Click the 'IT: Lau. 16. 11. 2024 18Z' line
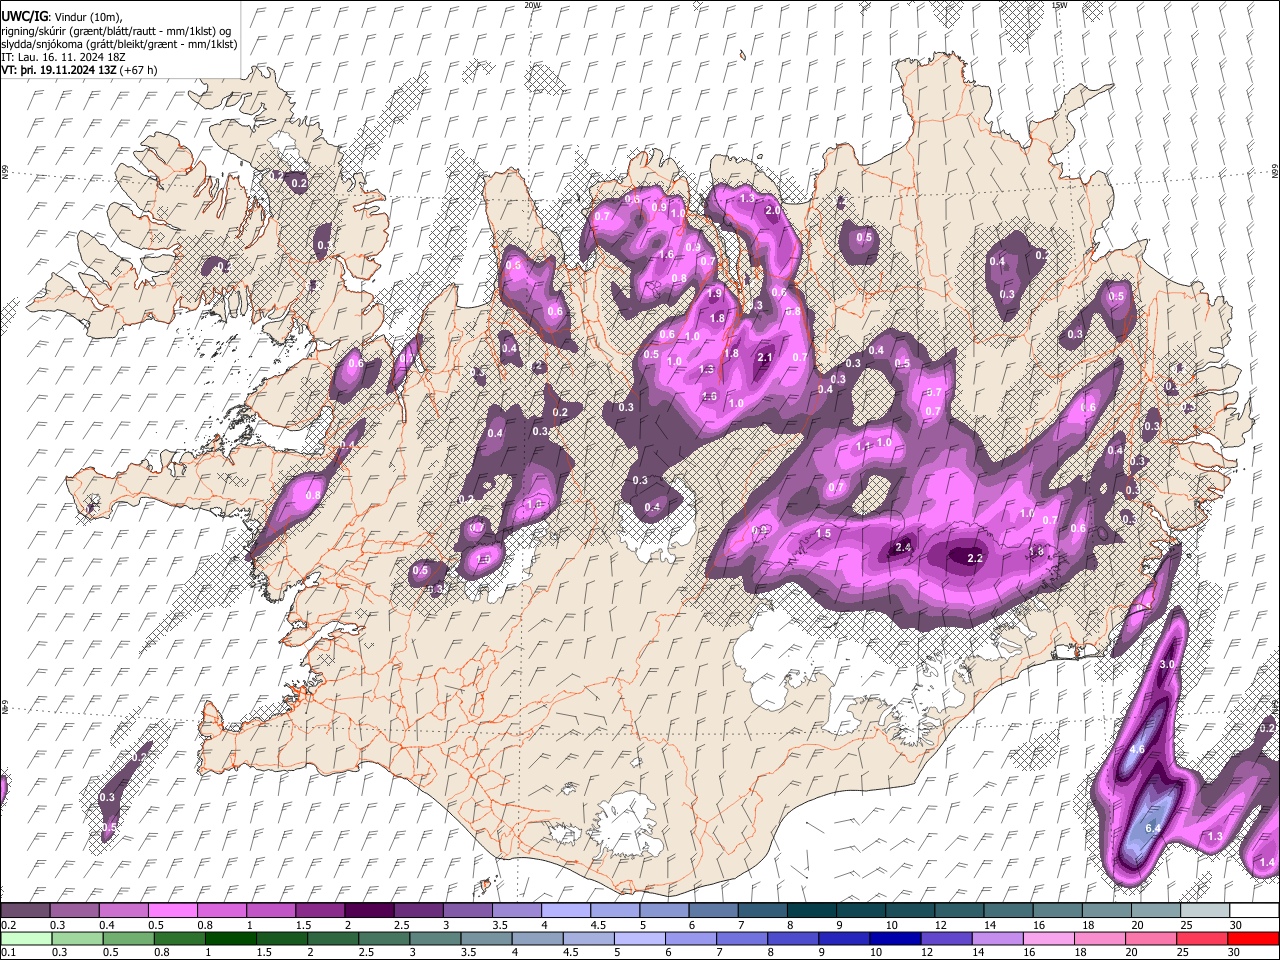Screen dimensions: 1280x960 [63, 58]
